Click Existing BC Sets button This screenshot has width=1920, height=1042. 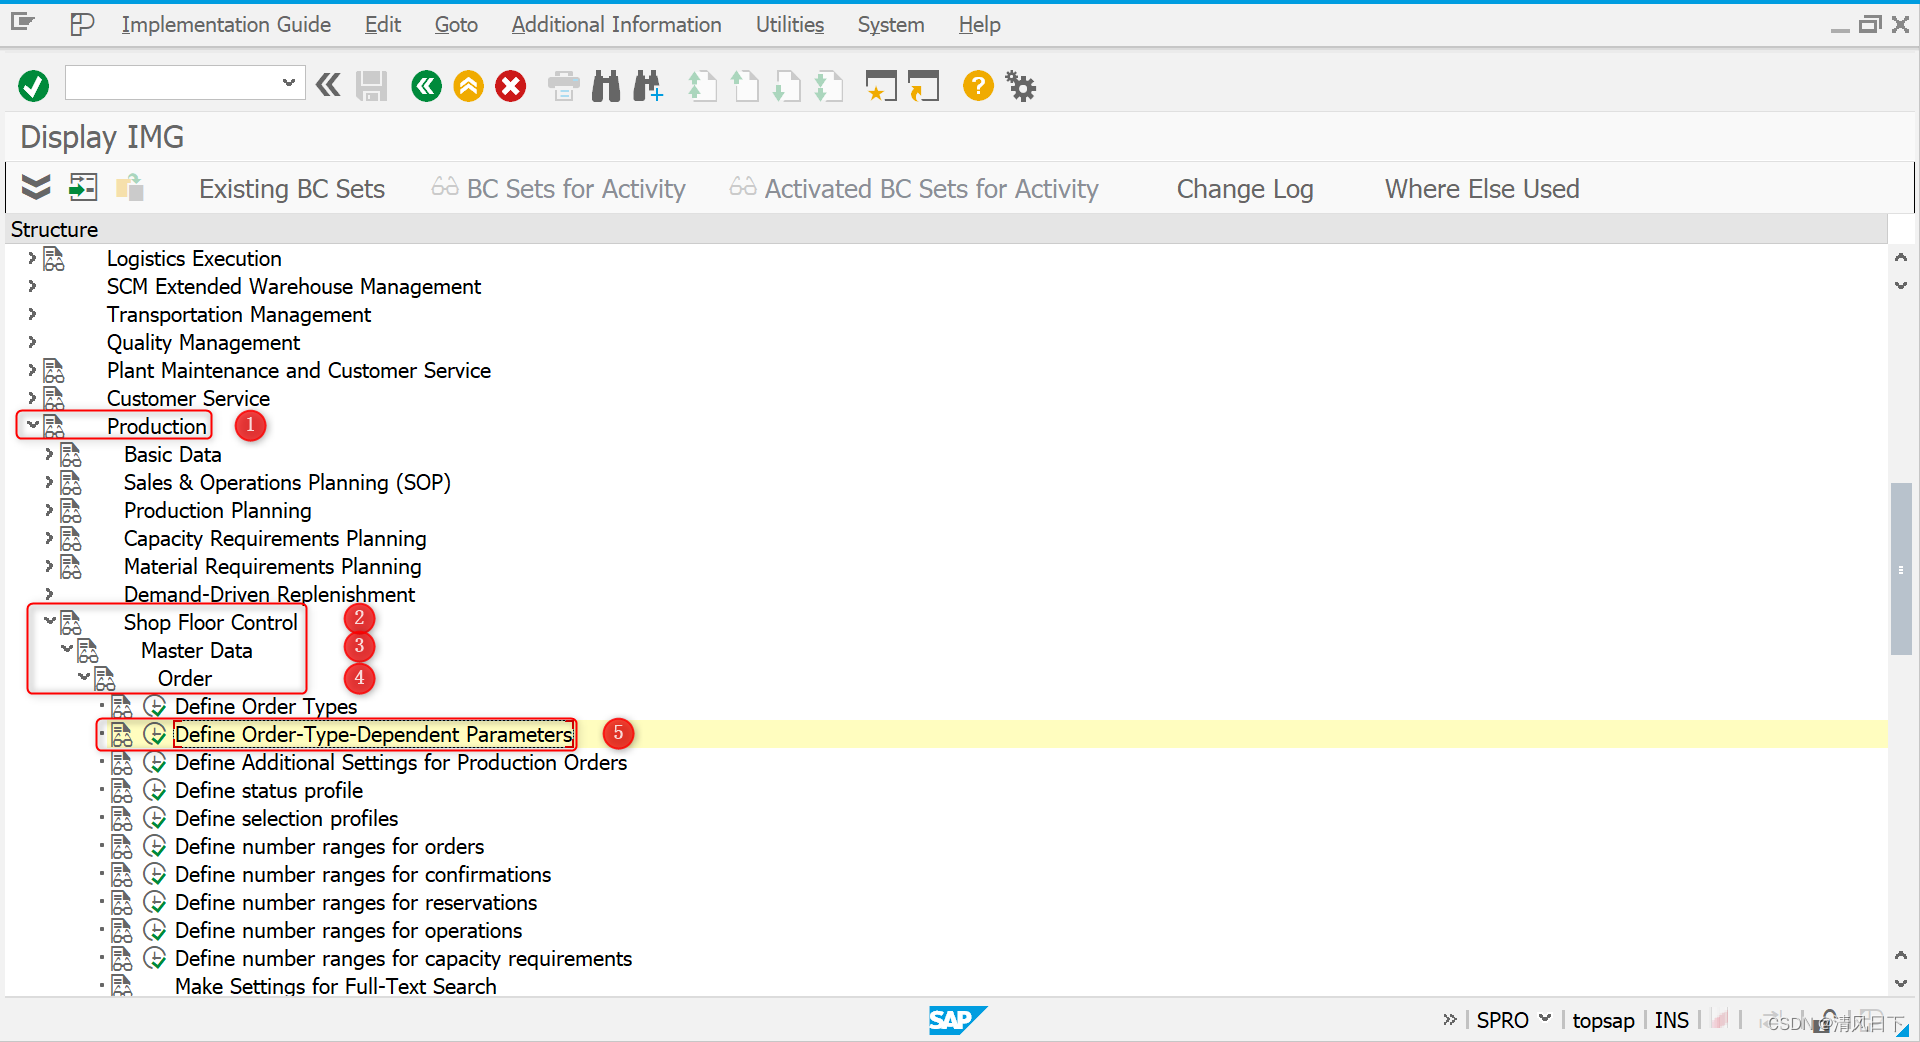(292, 189)
